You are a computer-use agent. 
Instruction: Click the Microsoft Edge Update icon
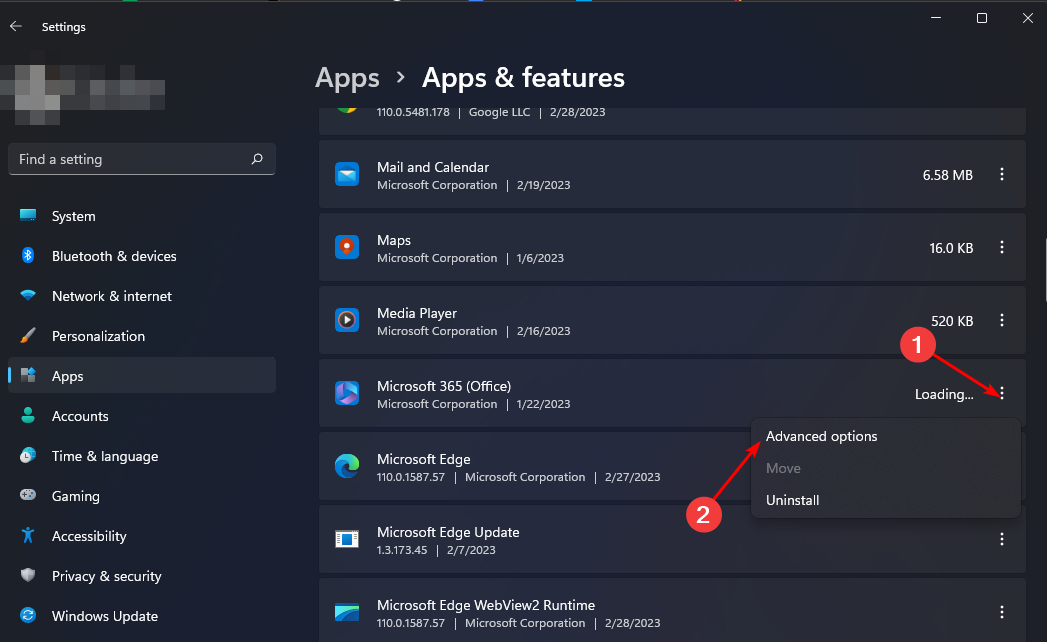click(x=347, y=538)
